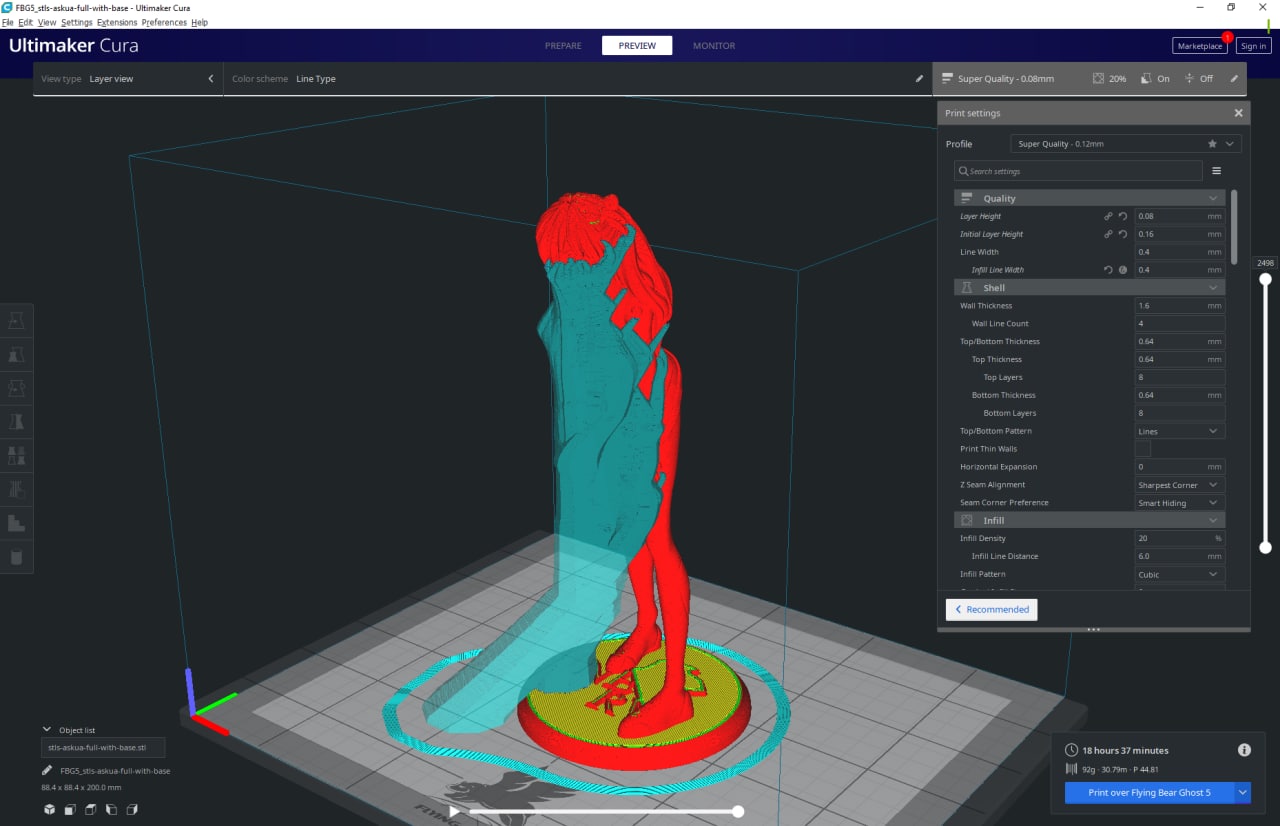Click the Sign in button
Screen dimensions: 1280x826
coord(1253,46)
